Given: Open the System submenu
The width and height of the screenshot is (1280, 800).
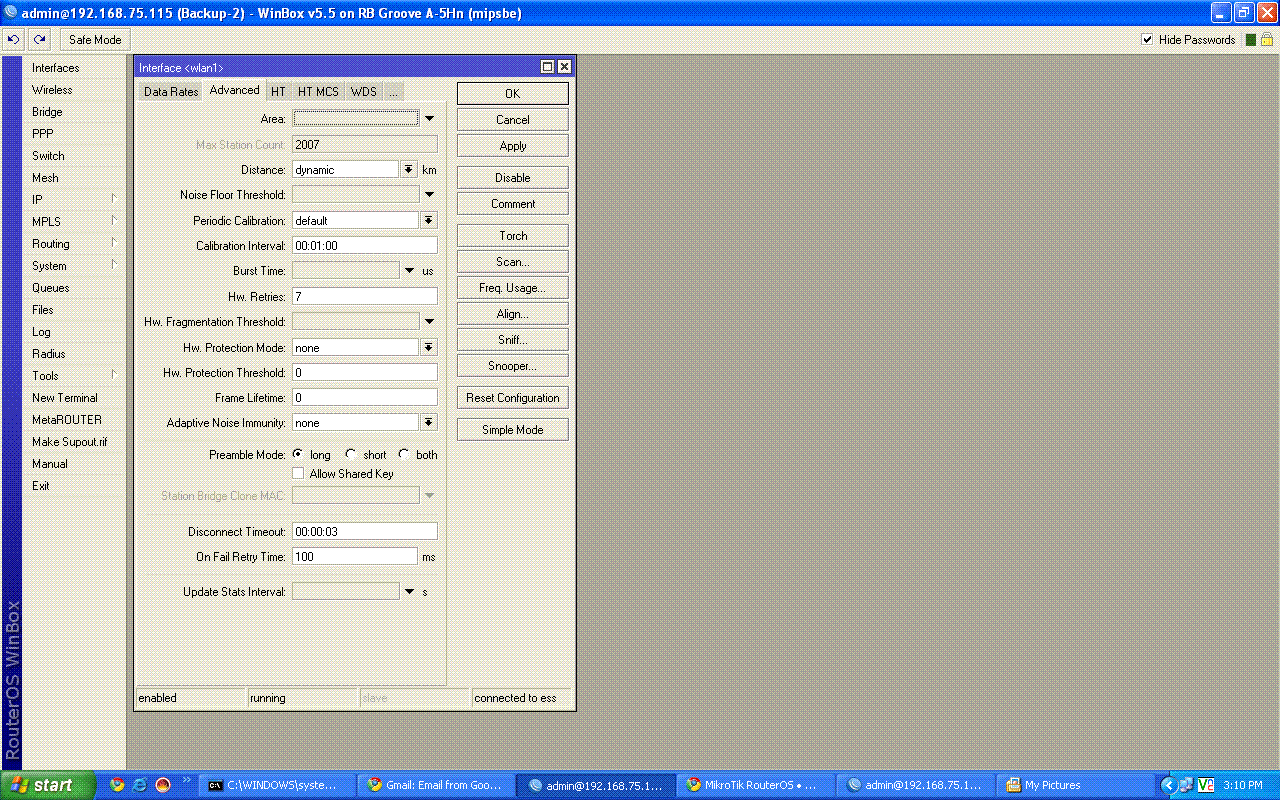Looking at the screenshot, I should click(74, 266).
